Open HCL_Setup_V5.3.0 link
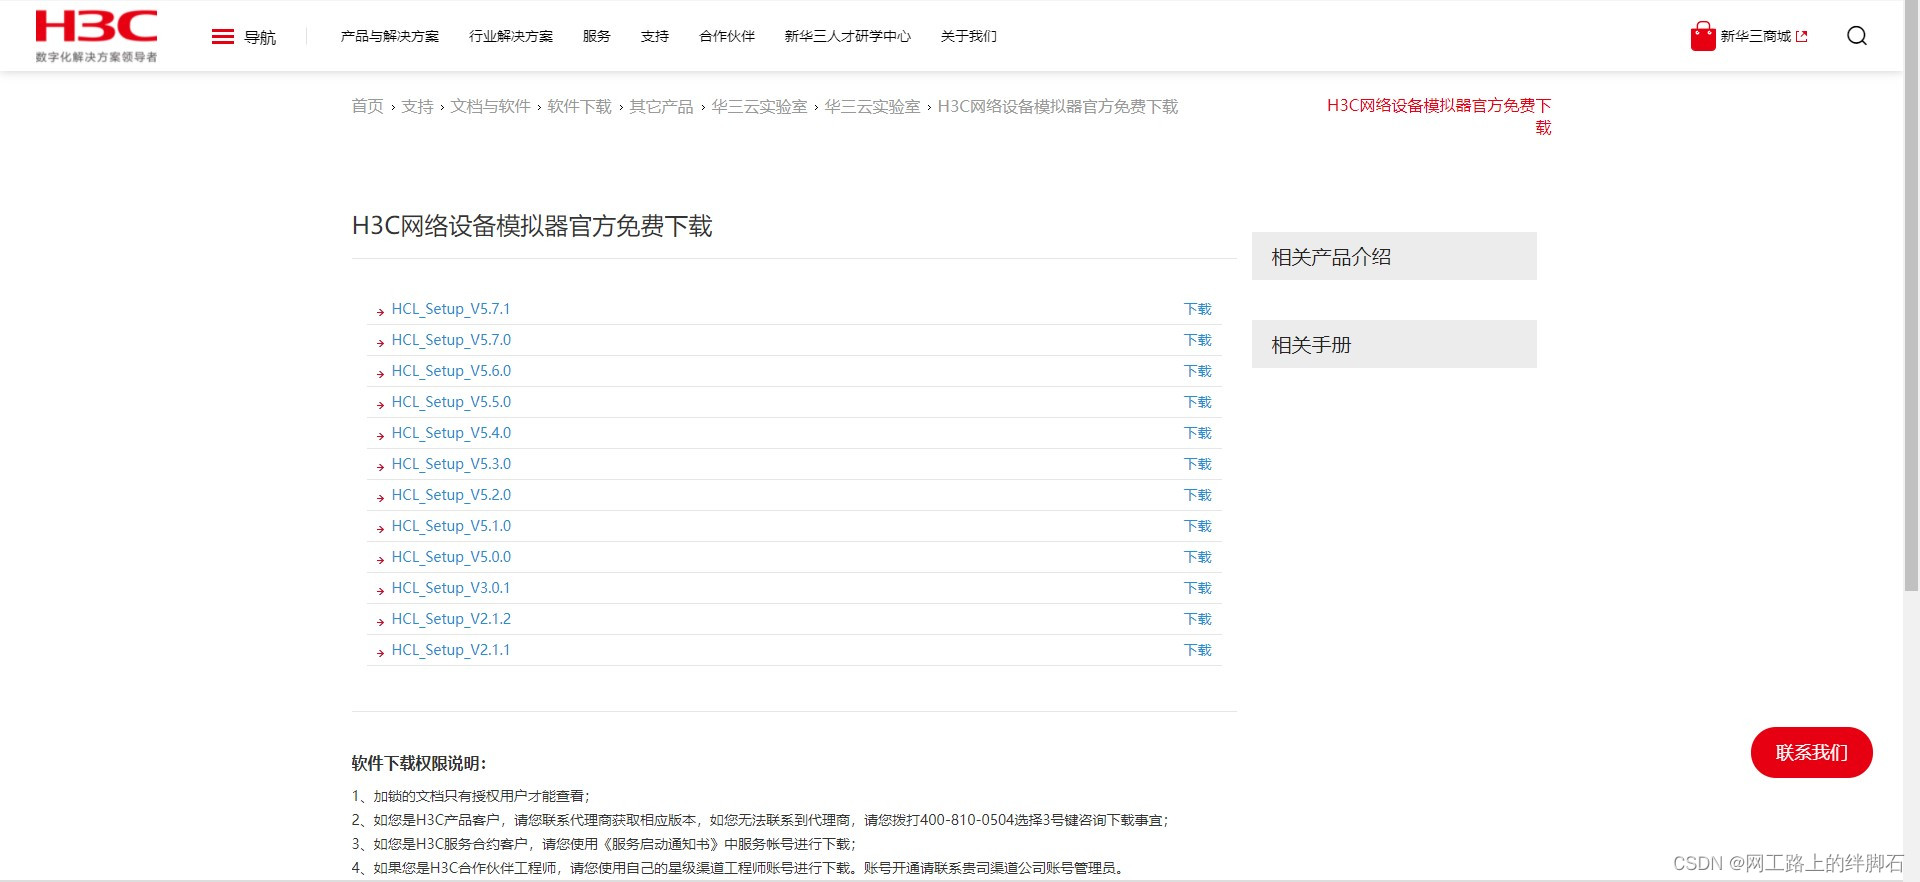The image size is (1920, 882). tap(451, 464)
